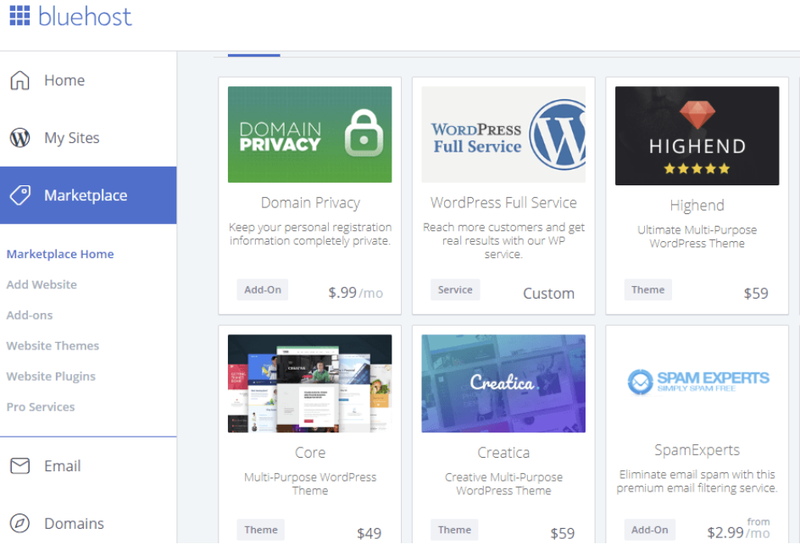Click the Bluehost grid logo icon
The height and width of the screenshot is (550, 800).
click(20, 15)
